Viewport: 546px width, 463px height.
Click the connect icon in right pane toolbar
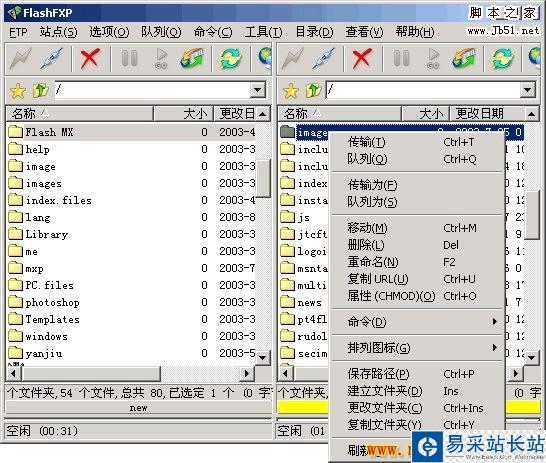pyautogui.click(x=292, y=58)
